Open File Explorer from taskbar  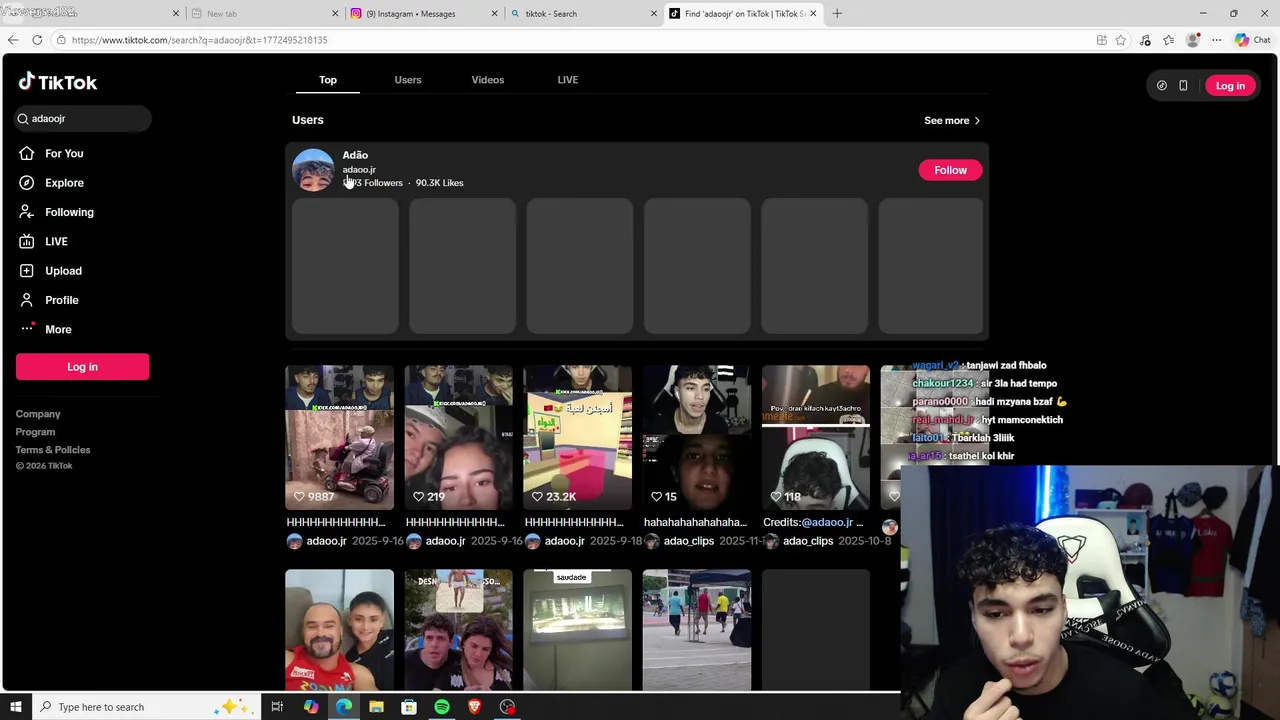coord(376,707)
